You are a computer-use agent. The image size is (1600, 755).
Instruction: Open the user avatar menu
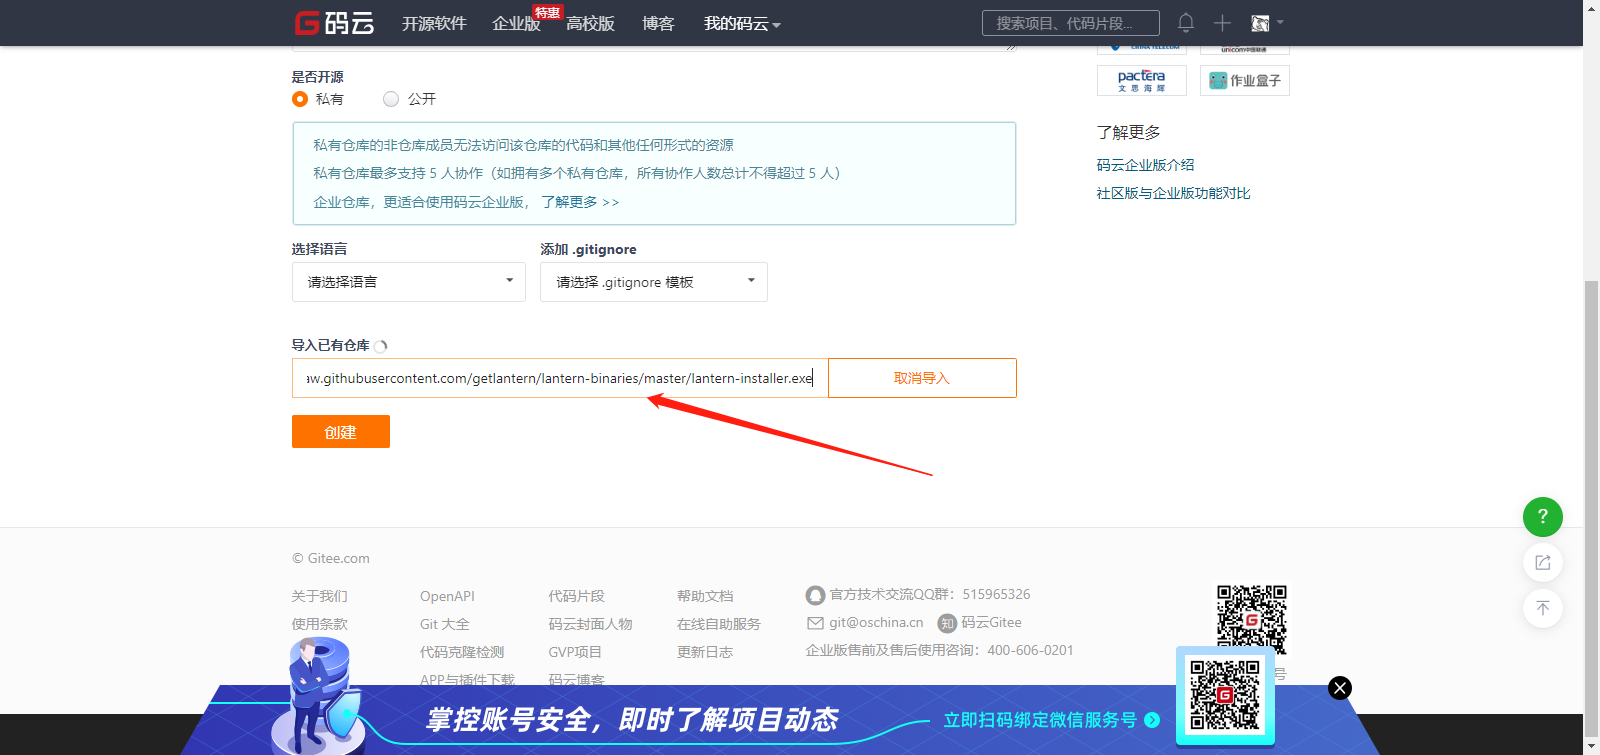(1266, 23)
